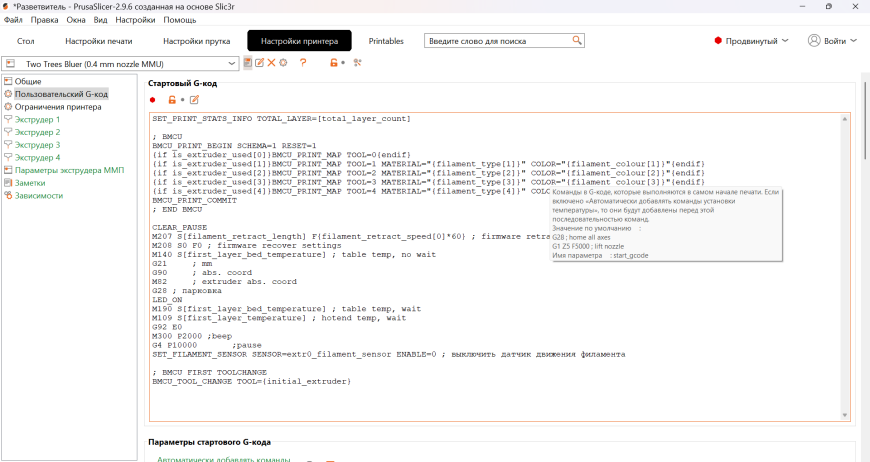870x462 pixels.
Task: Open the compare presets icon
Action: [x=357, y=63]
